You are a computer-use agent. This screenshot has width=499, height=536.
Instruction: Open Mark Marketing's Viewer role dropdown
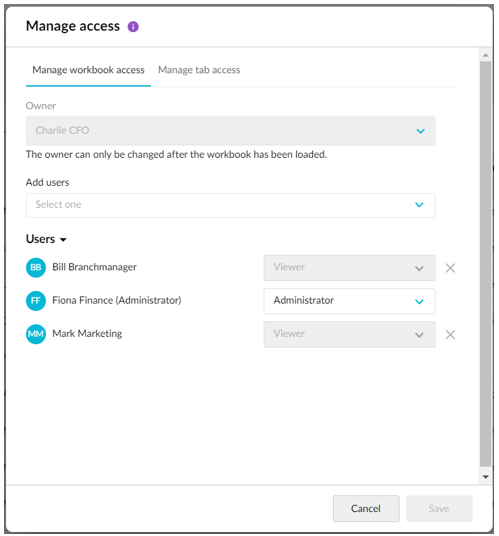pos(349,334)
